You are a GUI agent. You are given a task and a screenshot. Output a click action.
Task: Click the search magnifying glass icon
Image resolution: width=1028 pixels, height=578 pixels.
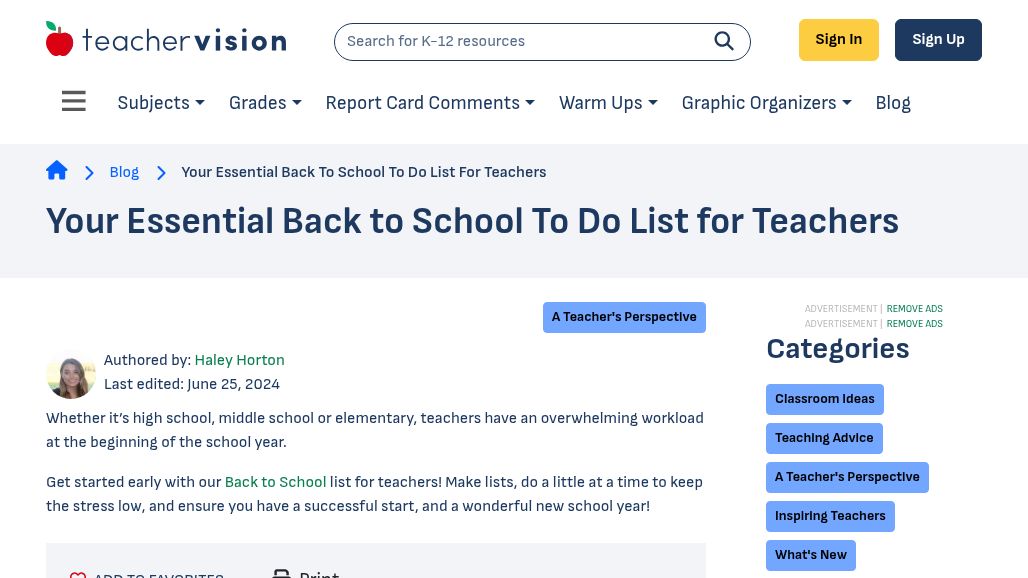point(724,41)
